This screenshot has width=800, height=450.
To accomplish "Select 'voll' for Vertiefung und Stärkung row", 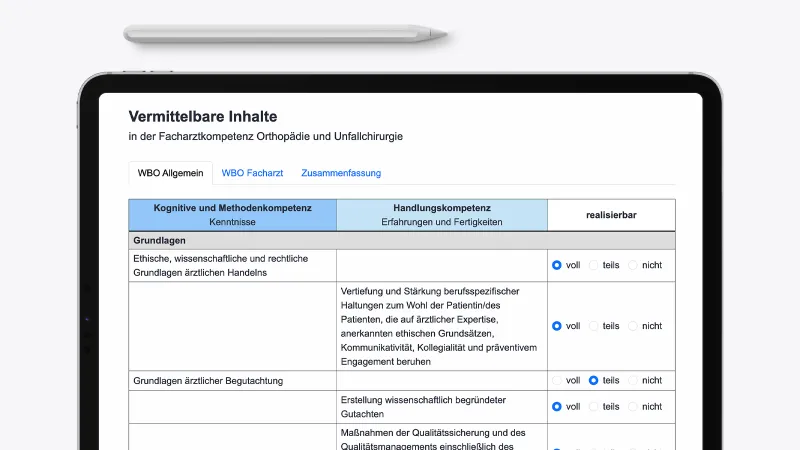I will pos(557,326).
